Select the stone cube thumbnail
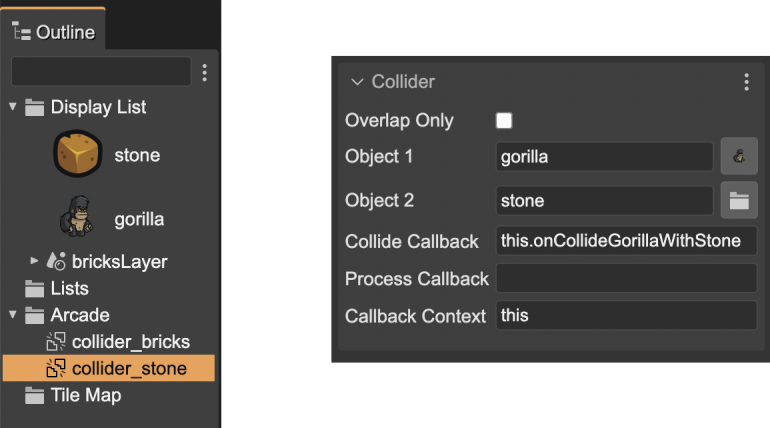770x428 pixels. [78, 154]
